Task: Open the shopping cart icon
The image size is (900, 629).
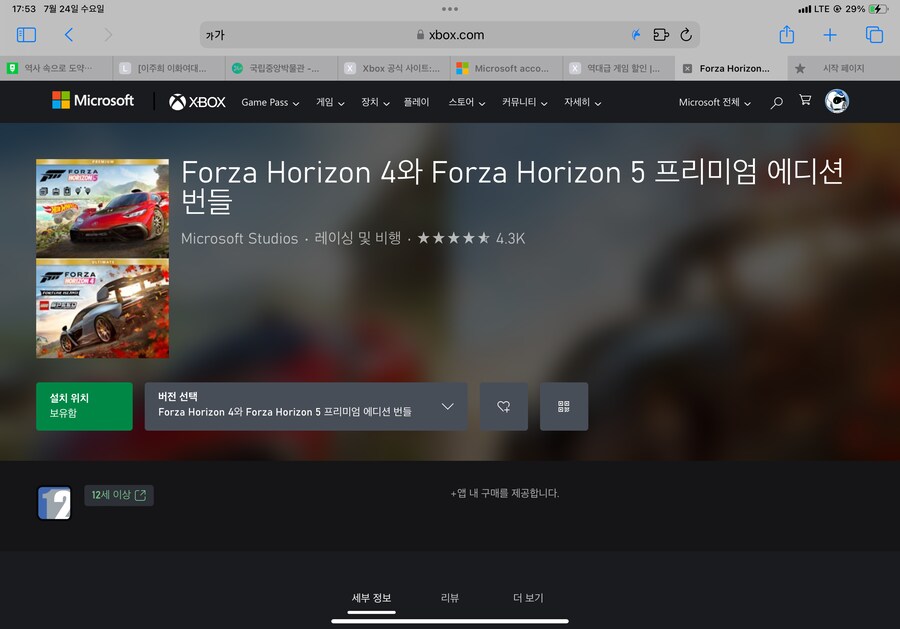Action: 805,101
